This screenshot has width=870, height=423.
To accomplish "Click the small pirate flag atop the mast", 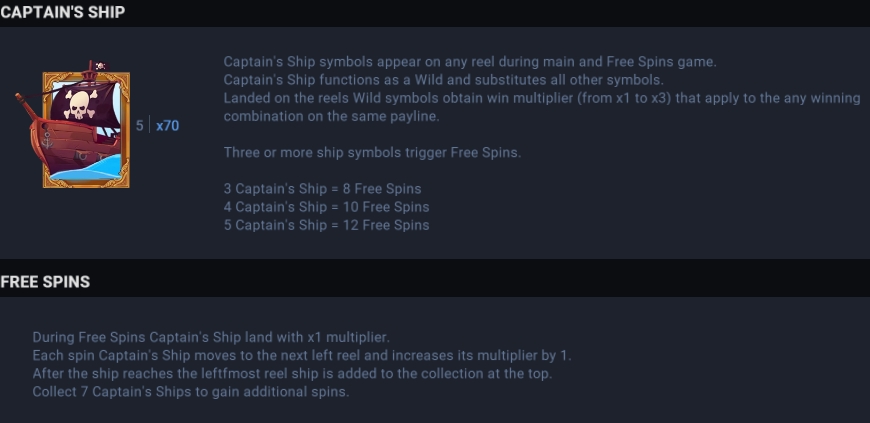I will pyautogui.click(x=100, y=66).
